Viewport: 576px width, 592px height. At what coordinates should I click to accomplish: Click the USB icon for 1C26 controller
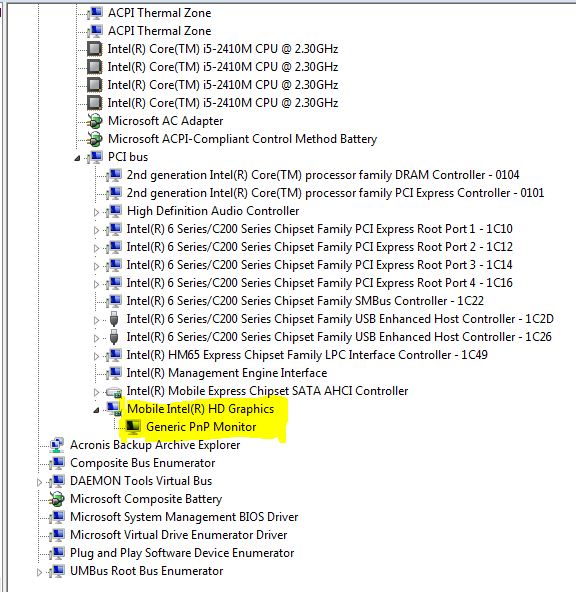tap(114, 337)
